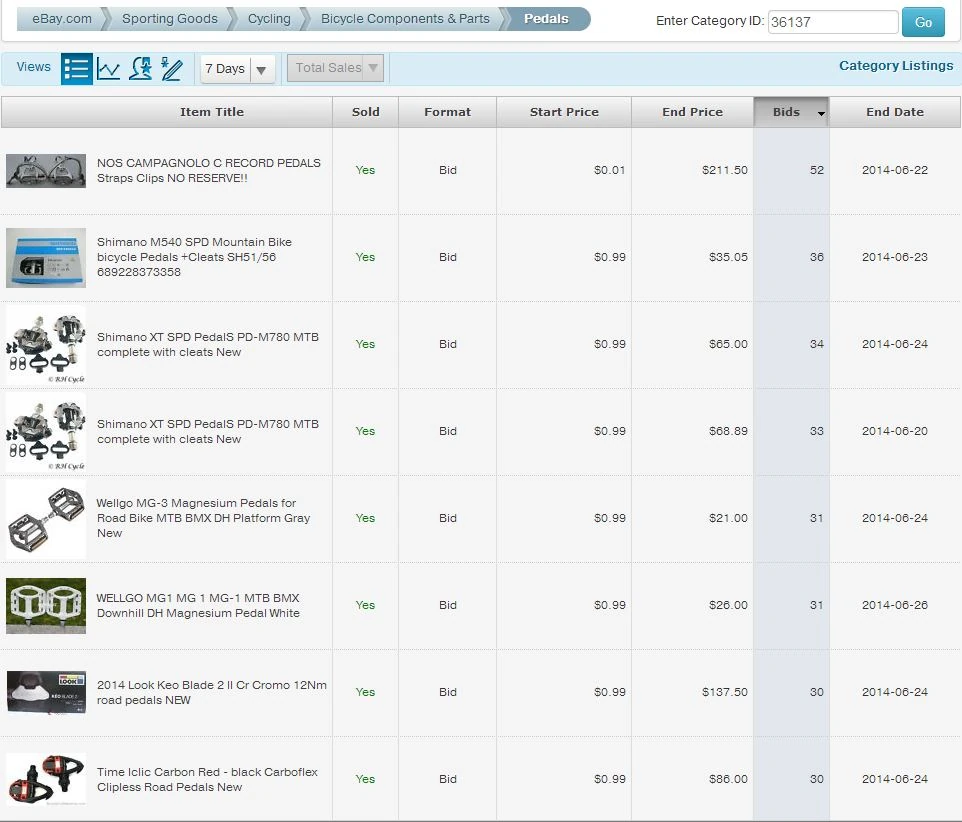962x822 pixels.
Task: Open Cycling breadcrumb
Action: pyautogui.click(x=269, y=19)
